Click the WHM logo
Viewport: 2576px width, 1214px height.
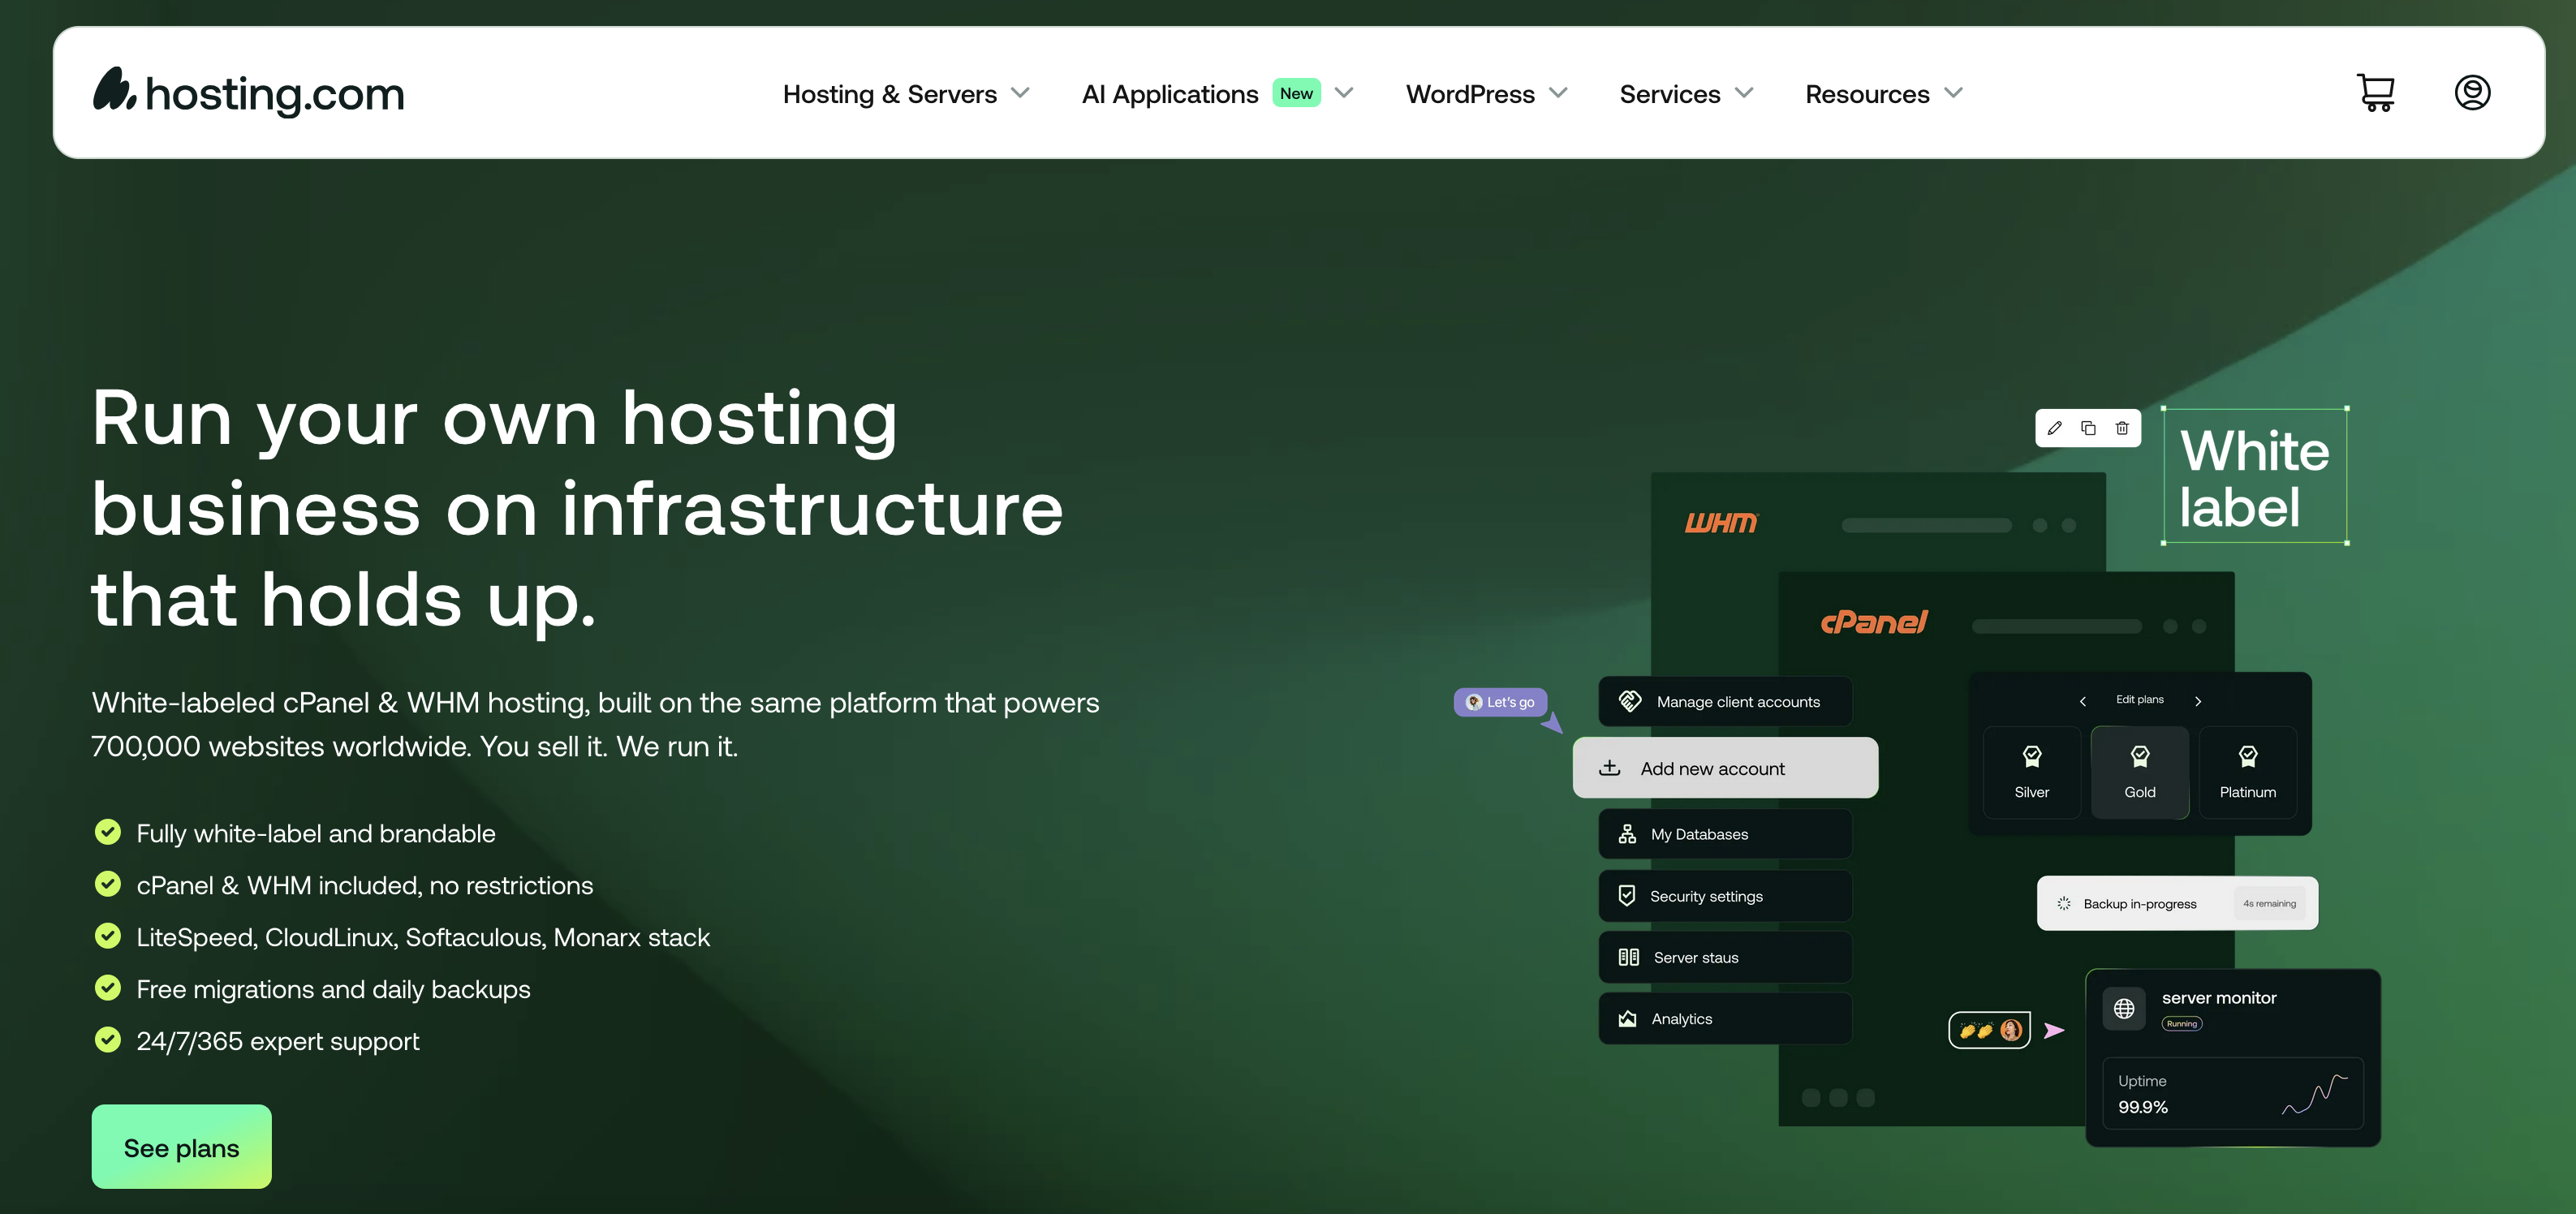(1720, 523)
